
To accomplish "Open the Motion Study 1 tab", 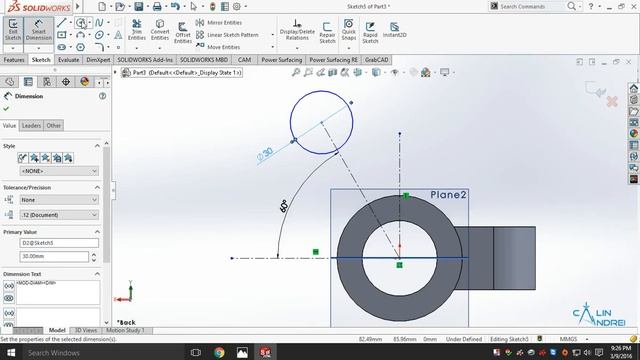I will click(125, 330).
